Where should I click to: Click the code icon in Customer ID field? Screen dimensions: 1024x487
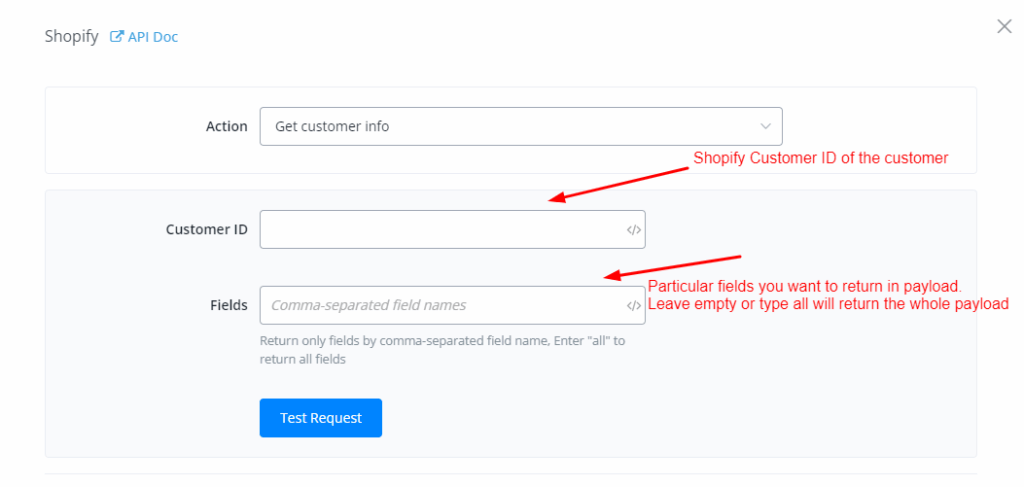click(x=633, y=230)
